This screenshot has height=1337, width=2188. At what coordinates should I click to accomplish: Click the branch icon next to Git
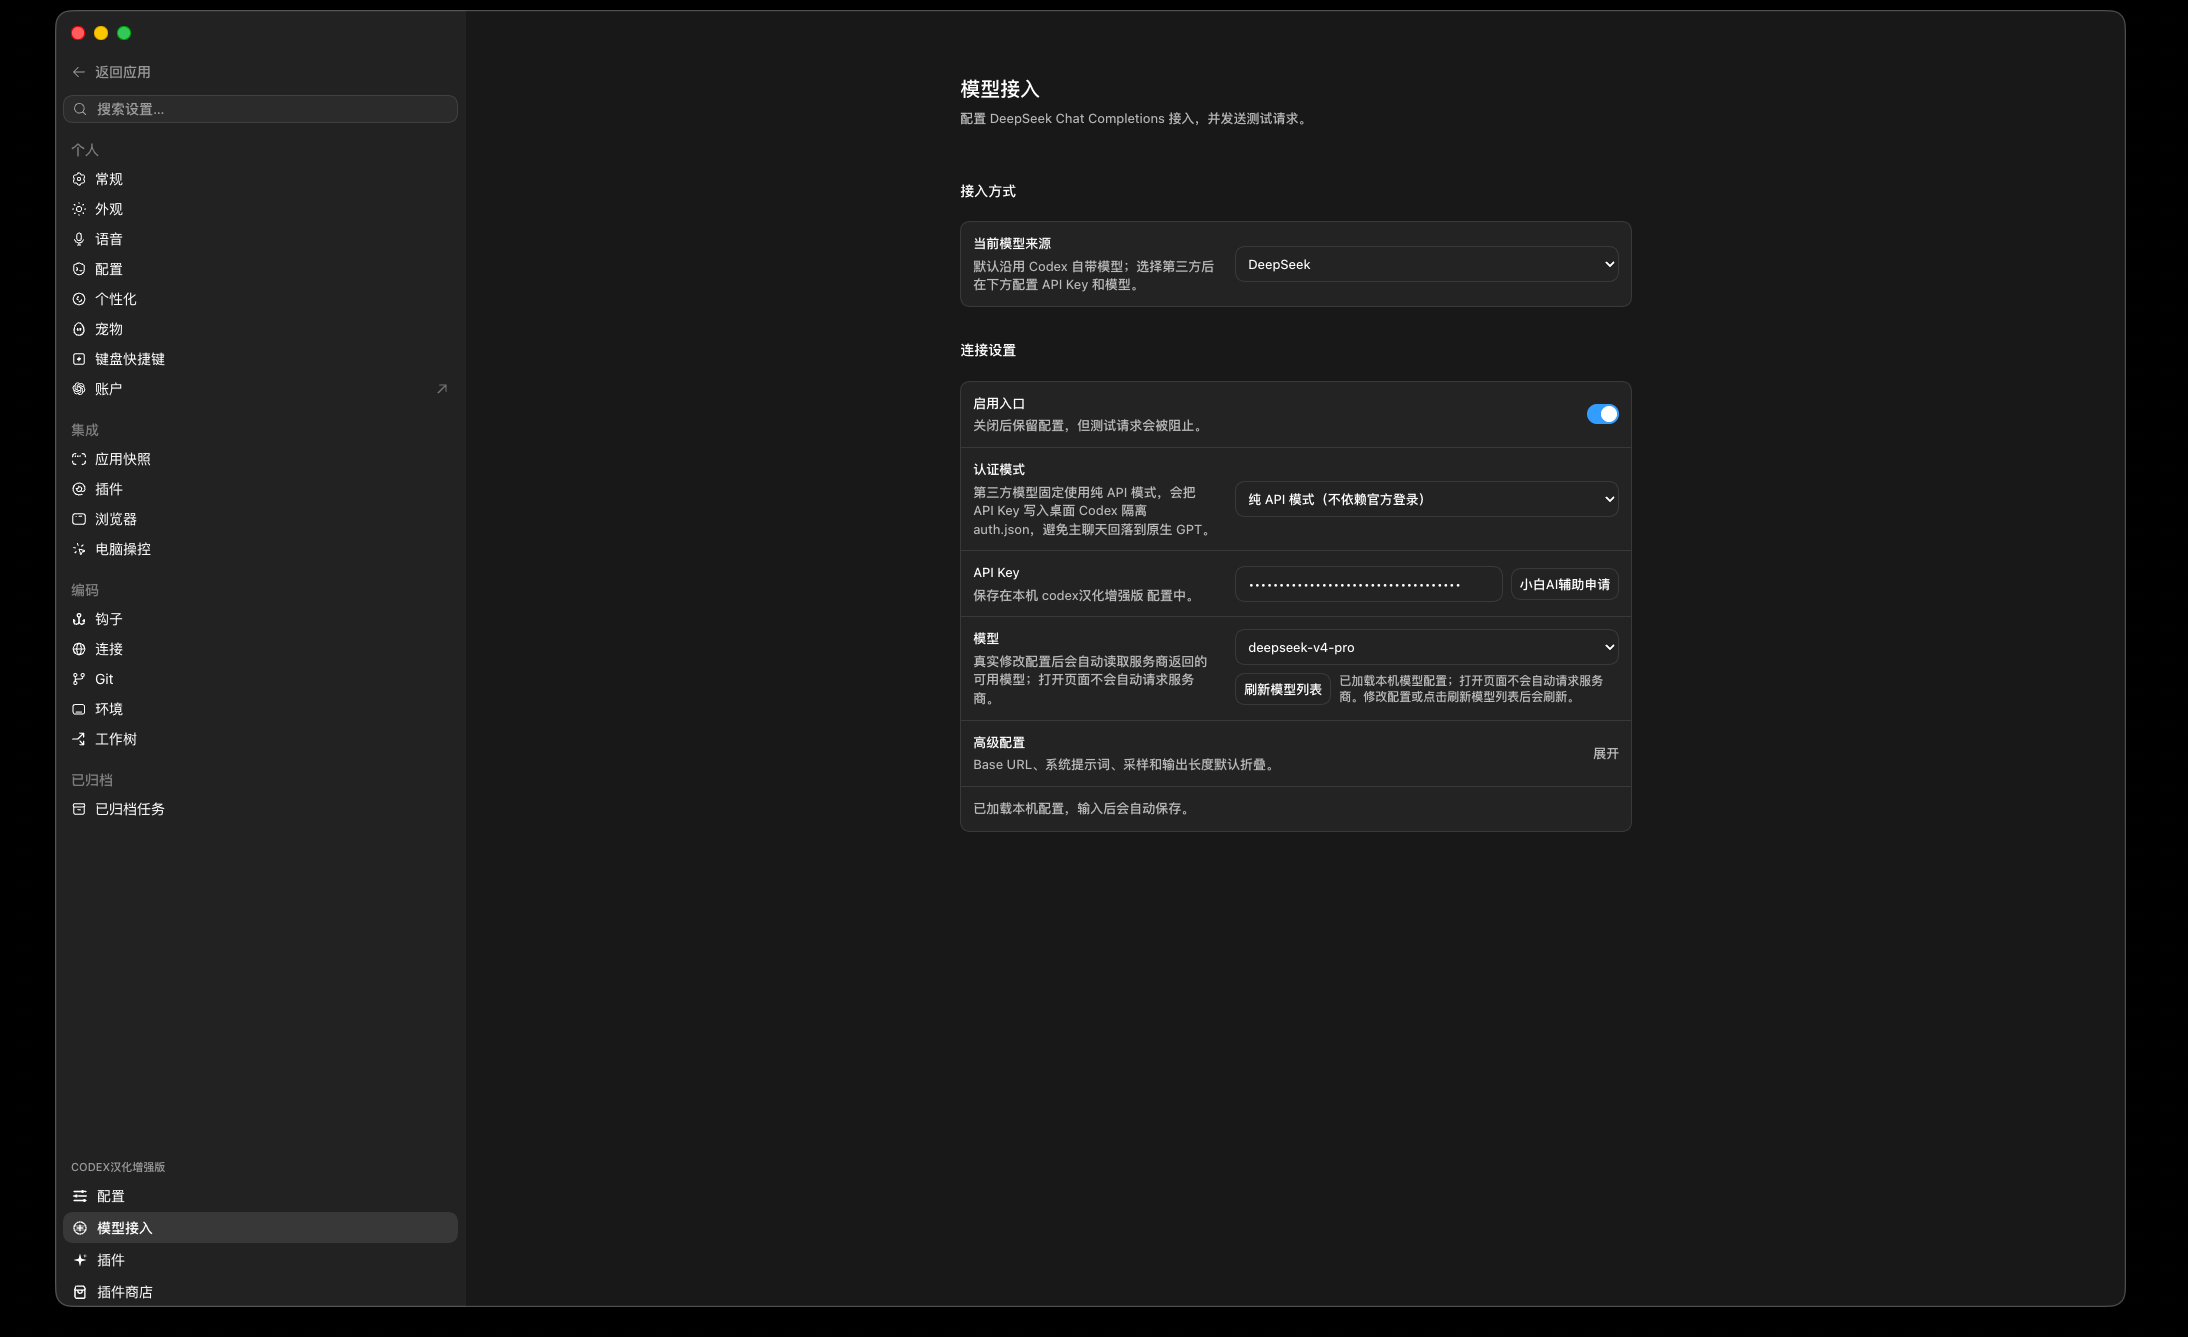[79, 679]
